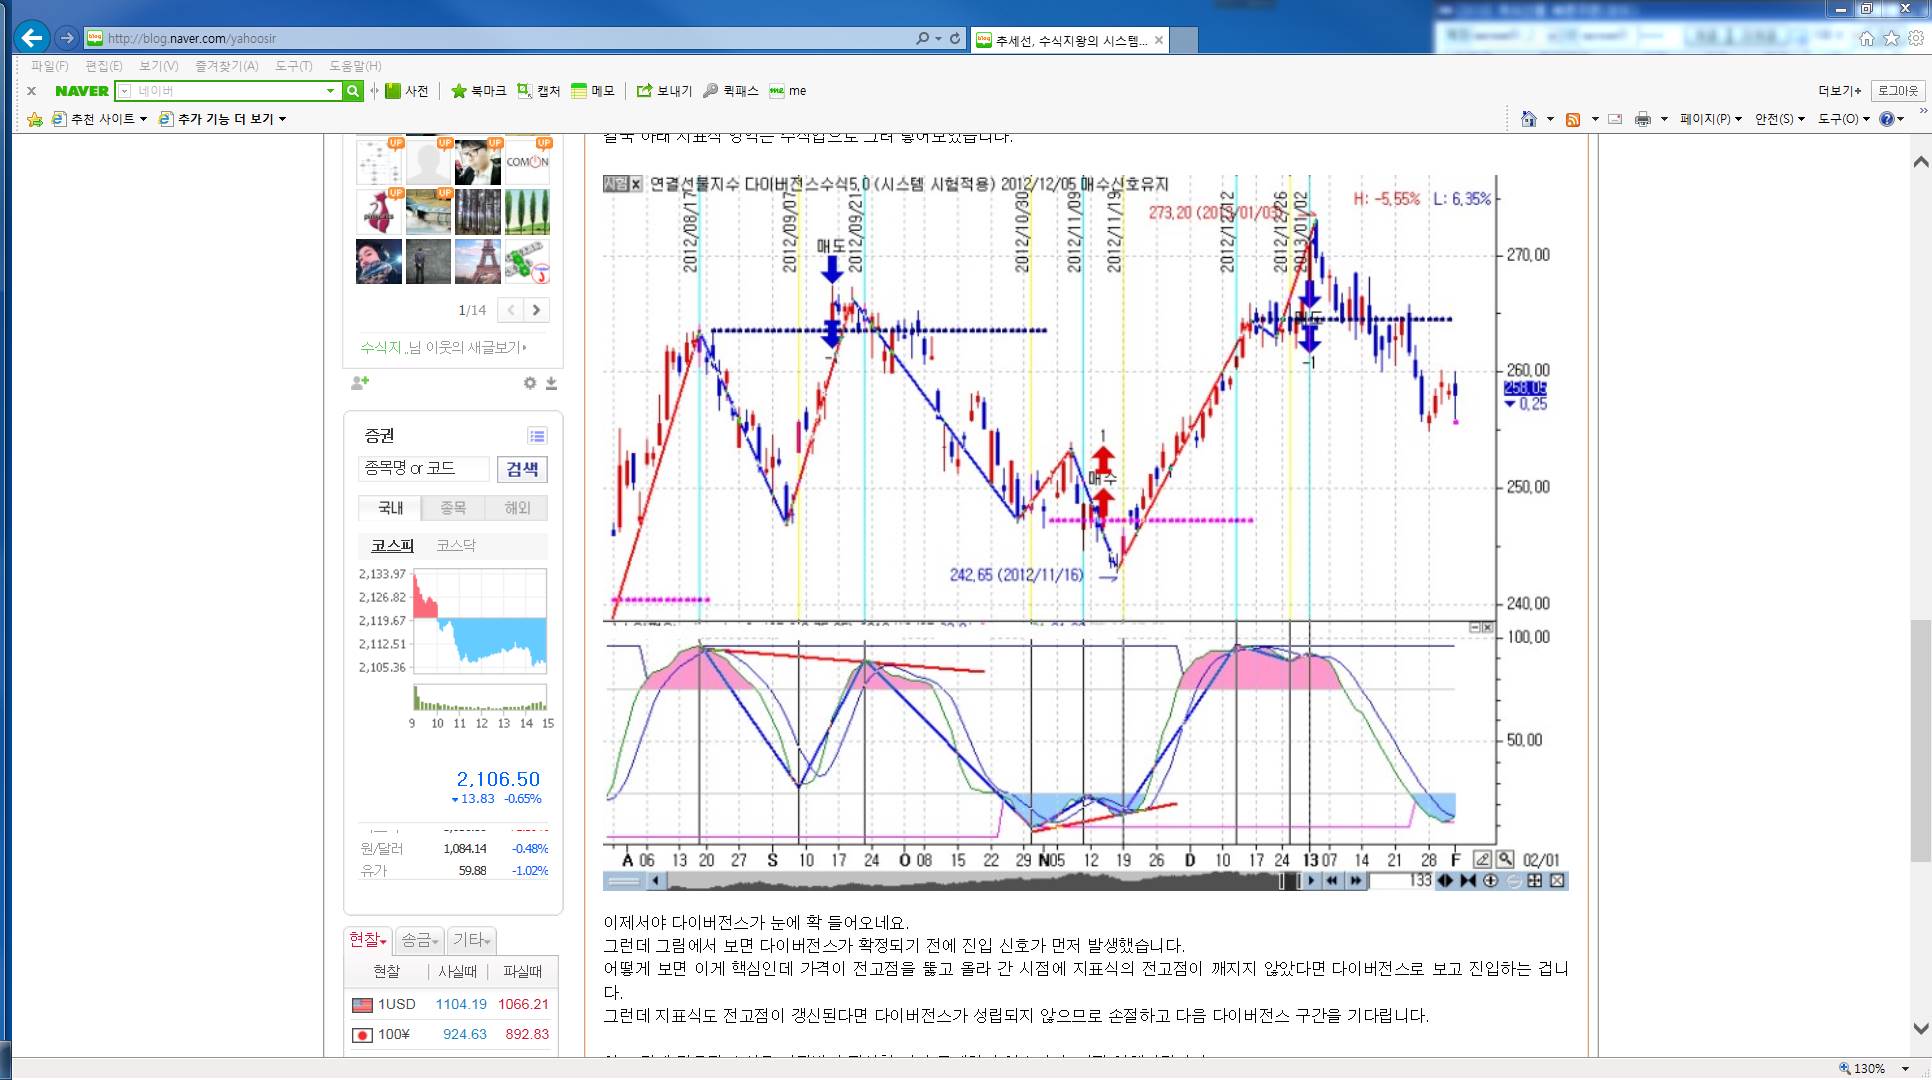This screenshot has width=1932, height=1080.
Task: Open the 즐겨찾기(A) favorites menu
Action: [x=226, y=66]
